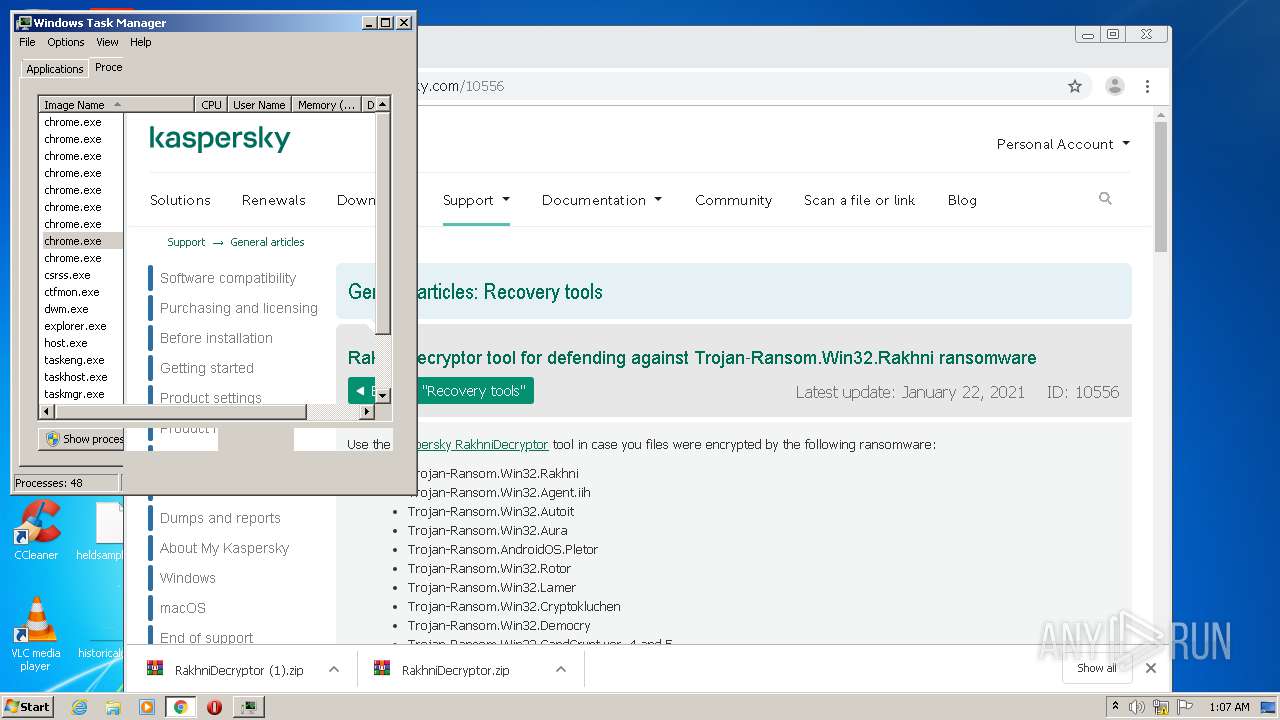Screen dimensions: 1280x720
Task: Open the Help menu in Task Manager
Action: tap(141, 42)
